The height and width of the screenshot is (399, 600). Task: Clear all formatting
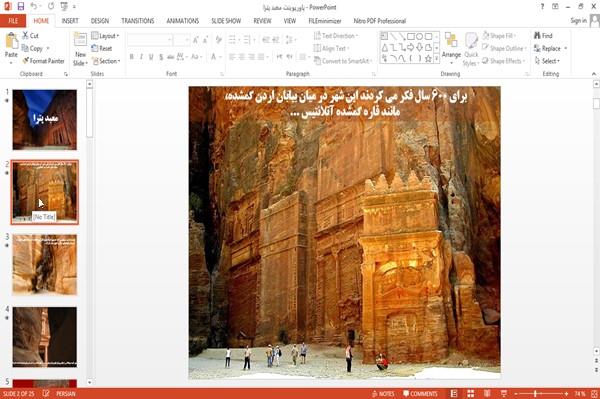click(219, 40)
